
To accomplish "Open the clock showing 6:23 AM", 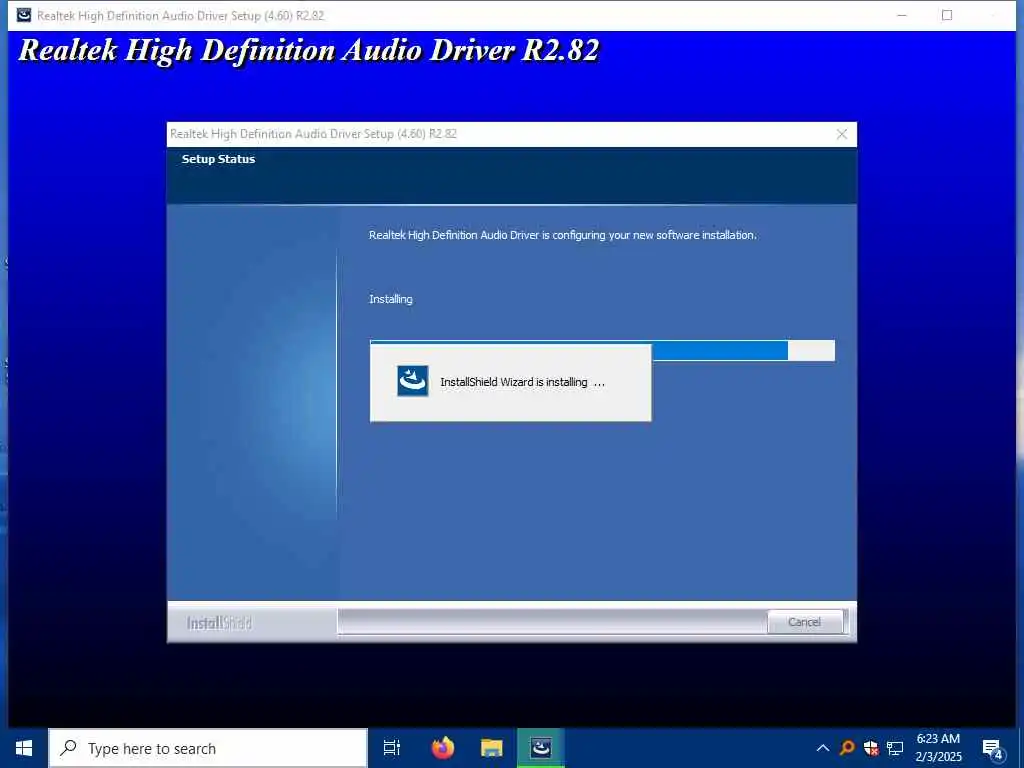I will click(938, 748).
